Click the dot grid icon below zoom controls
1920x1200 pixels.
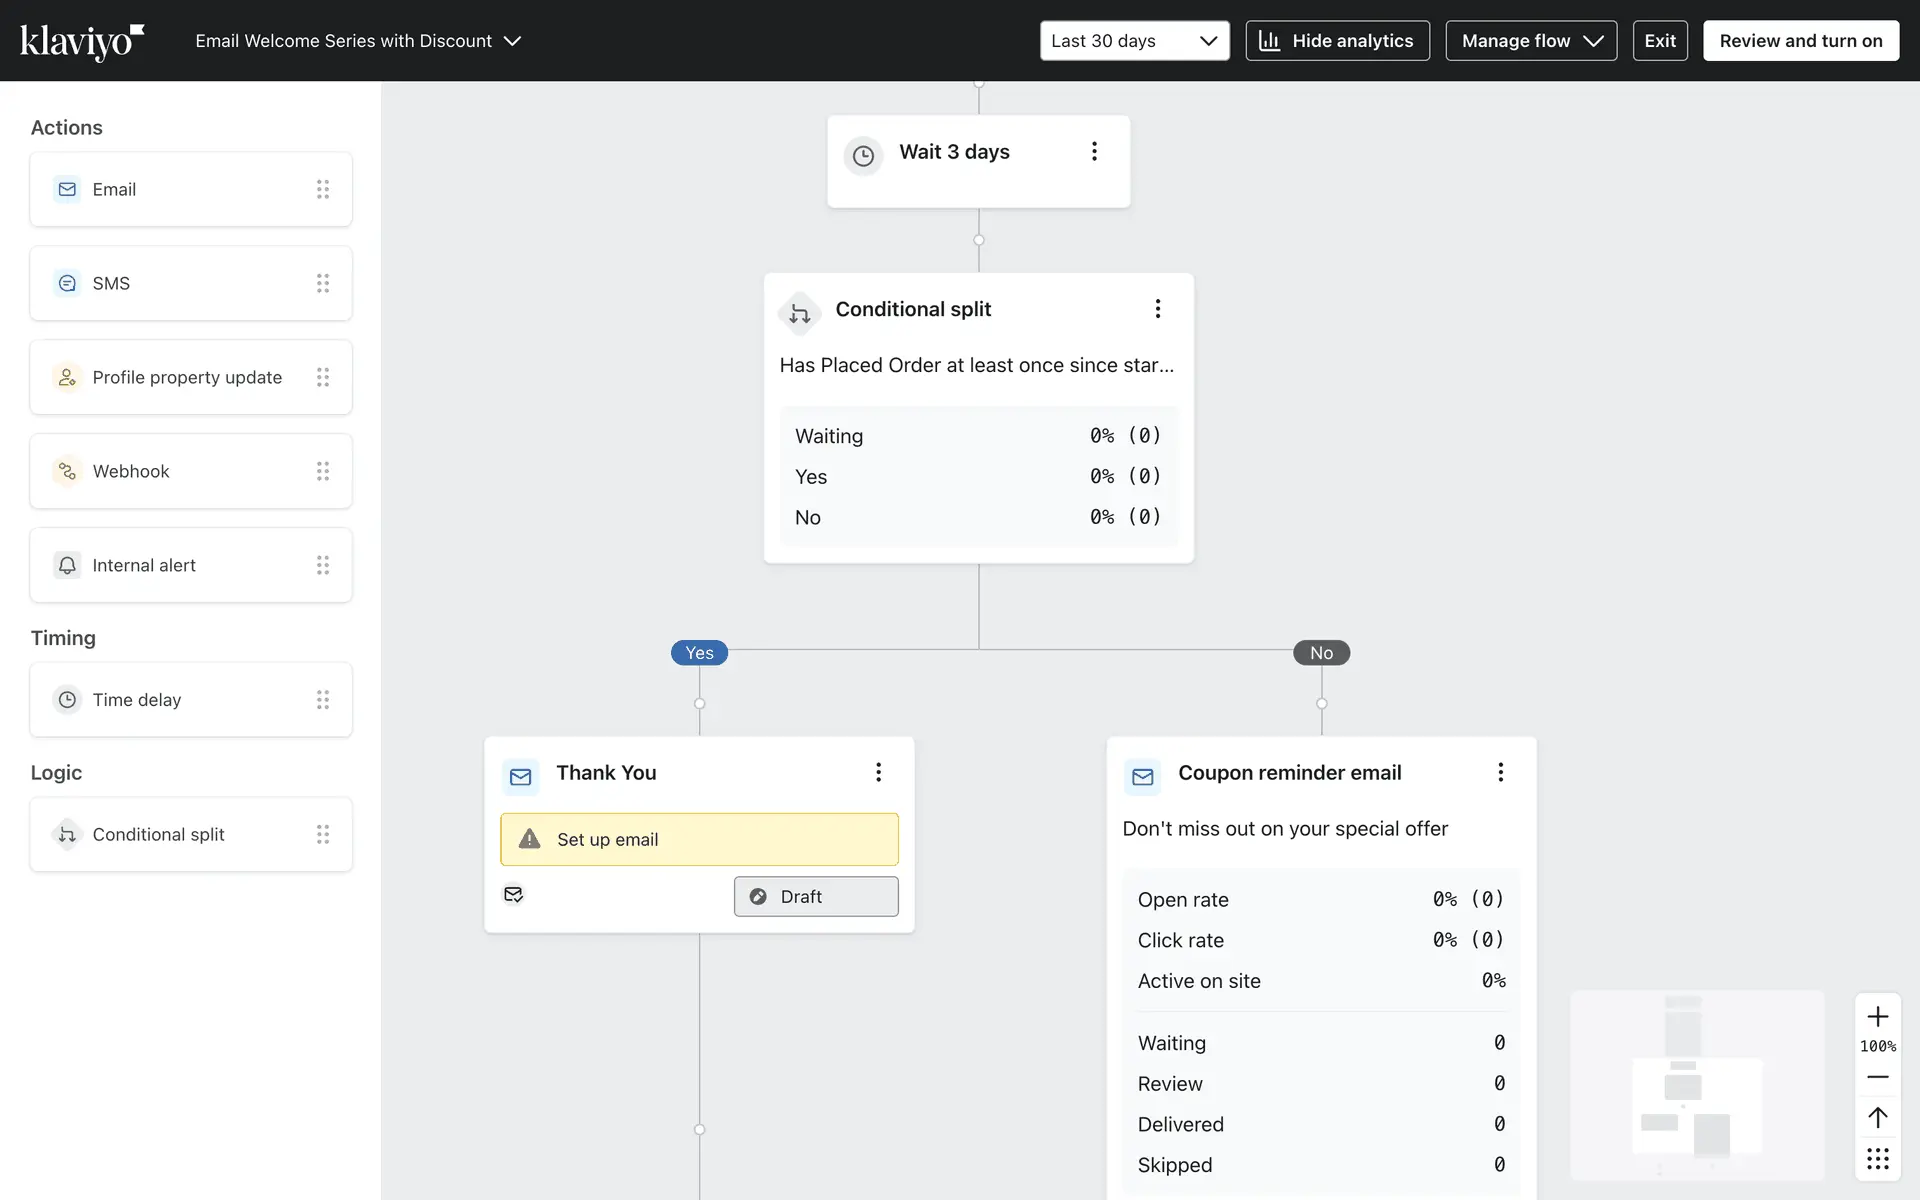point(1877,1159)
